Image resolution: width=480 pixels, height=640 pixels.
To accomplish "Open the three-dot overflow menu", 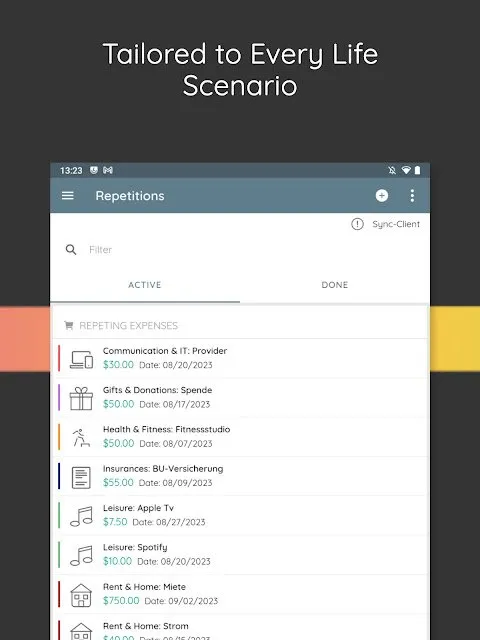I will [412, 196].
